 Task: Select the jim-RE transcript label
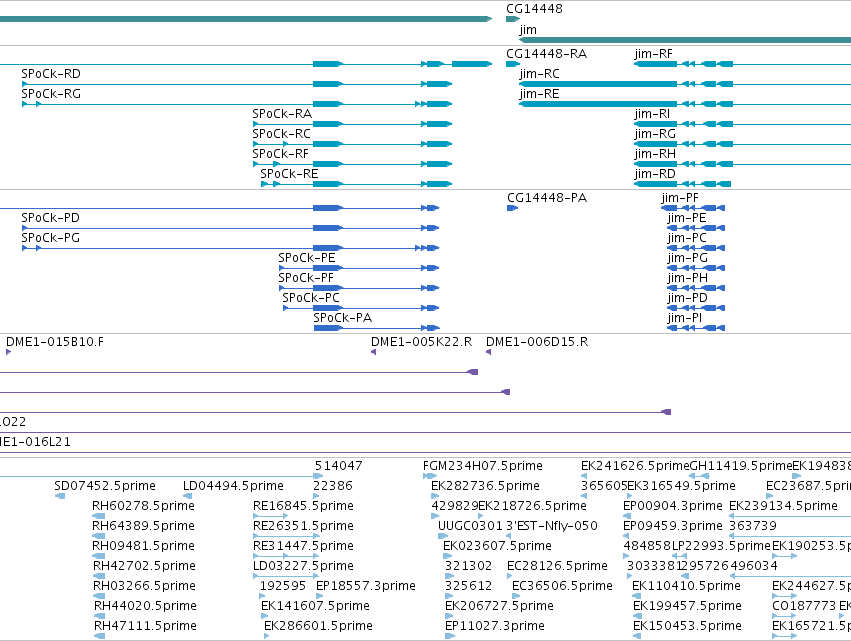pyautogui.click(x=539, y=94)
